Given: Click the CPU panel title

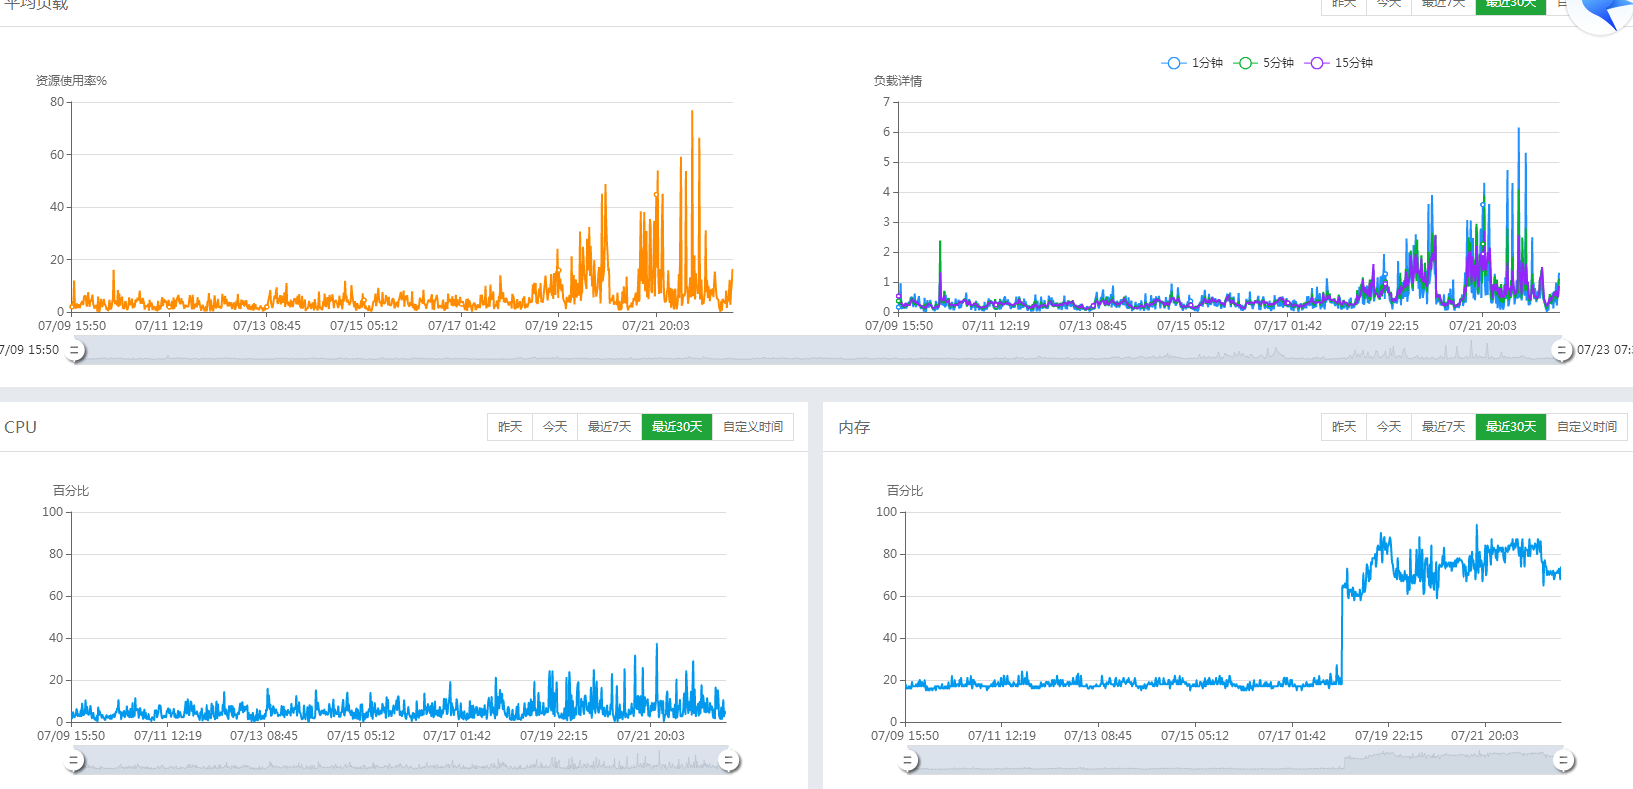Looking at the screenshot, I should pos(21,427).
